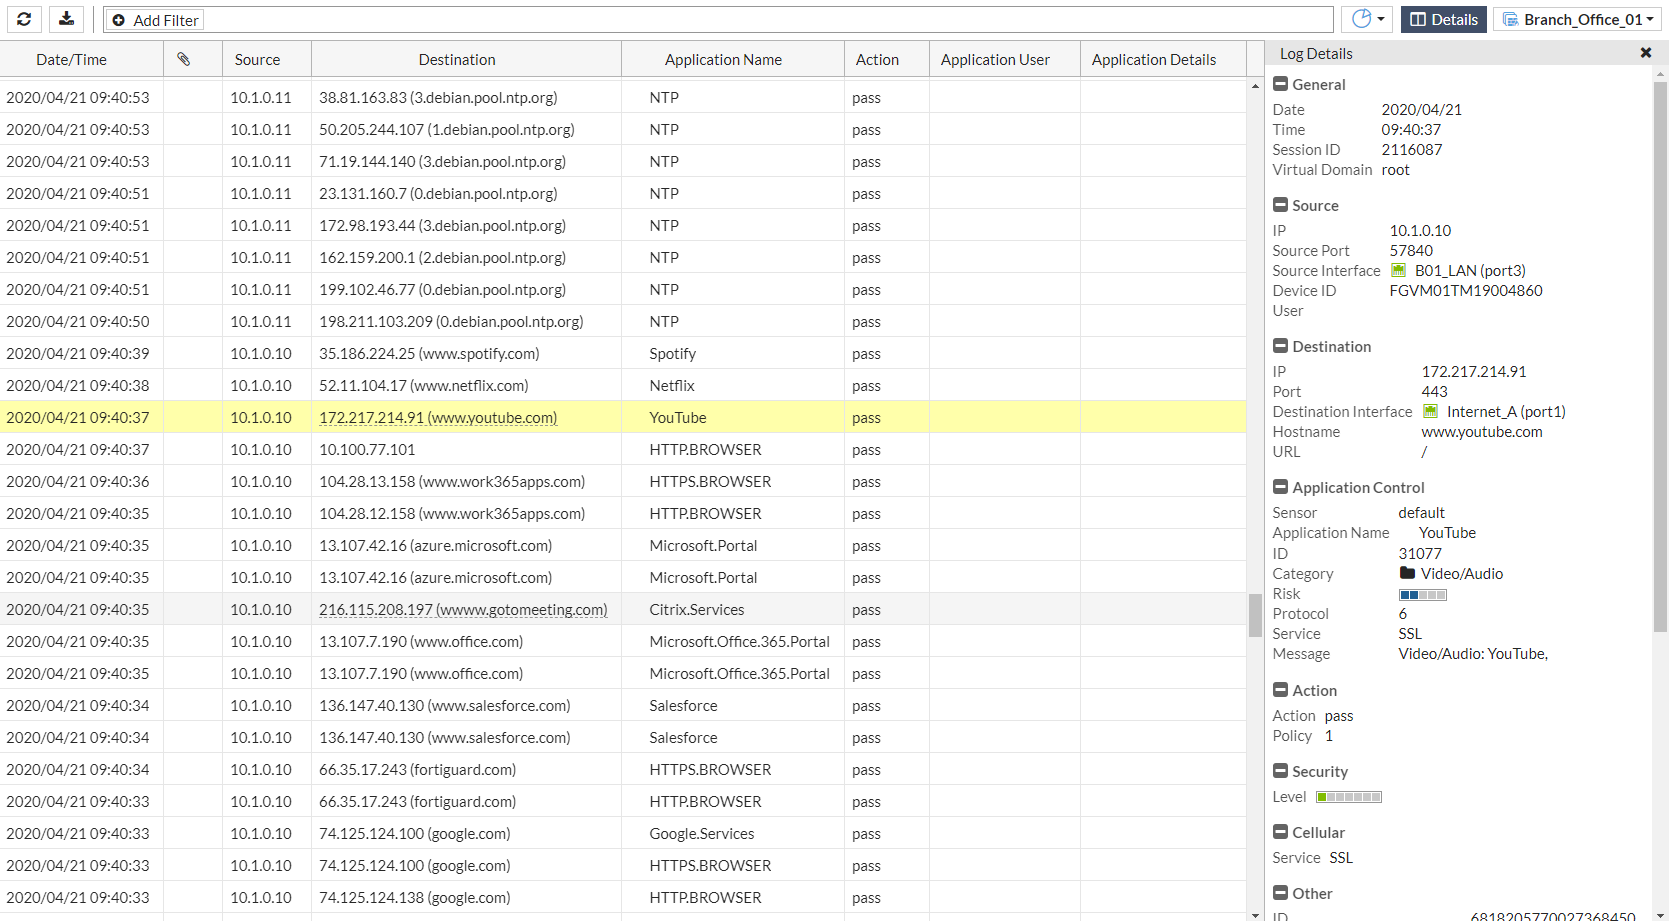Close the Log Details panel
The width and height of the screenshot is (1669, 921).
pos(1646,53)
